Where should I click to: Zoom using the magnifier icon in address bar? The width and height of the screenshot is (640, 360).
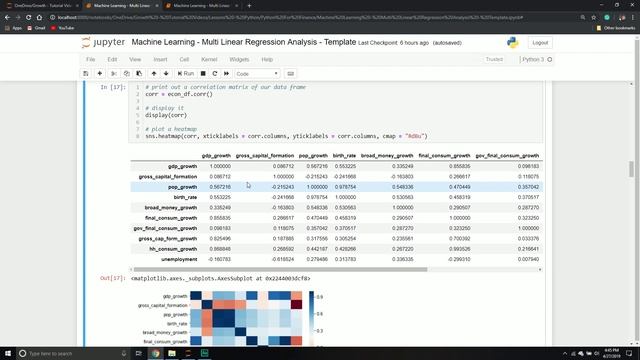click(583, 18)
